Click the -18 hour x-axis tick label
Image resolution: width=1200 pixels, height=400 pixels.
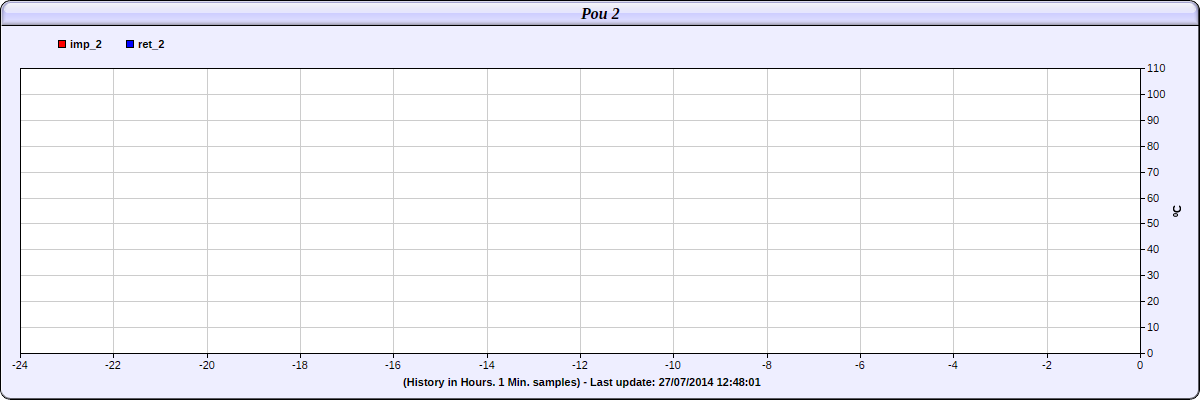300,366
